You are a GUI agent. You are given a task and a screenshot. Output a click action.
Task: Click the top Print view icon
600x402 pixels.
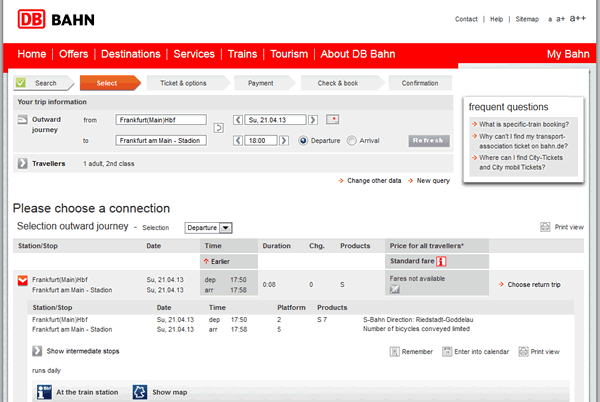tap(545, 227)
